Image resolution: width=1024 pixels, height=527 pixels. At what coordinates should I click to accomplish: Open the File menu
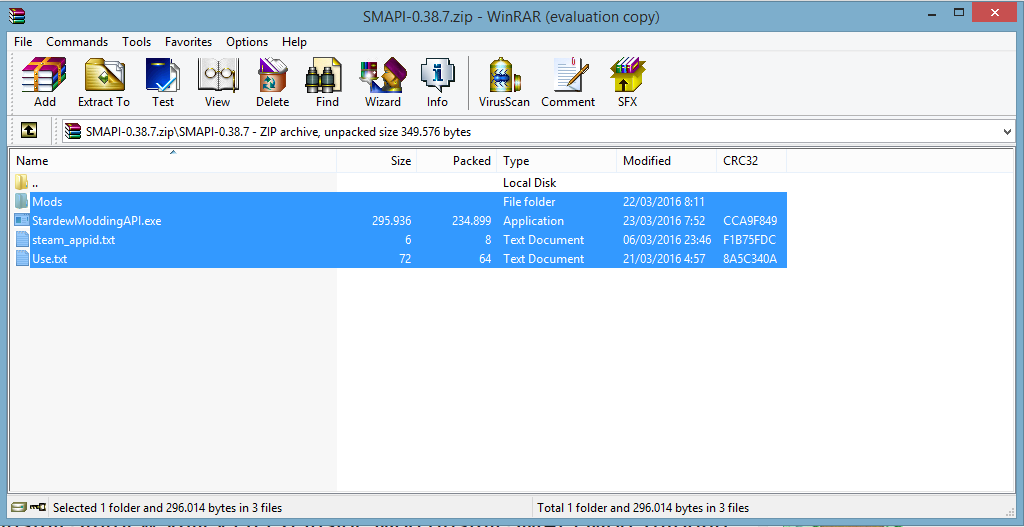[23, 42]
